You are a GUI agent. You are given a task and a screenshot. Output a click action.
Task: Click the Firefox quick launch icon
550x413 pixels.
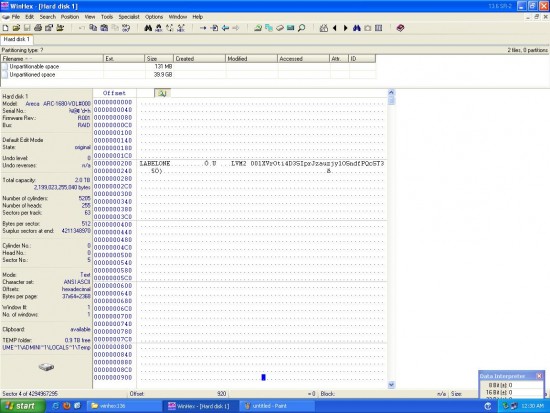click(66, 406)
